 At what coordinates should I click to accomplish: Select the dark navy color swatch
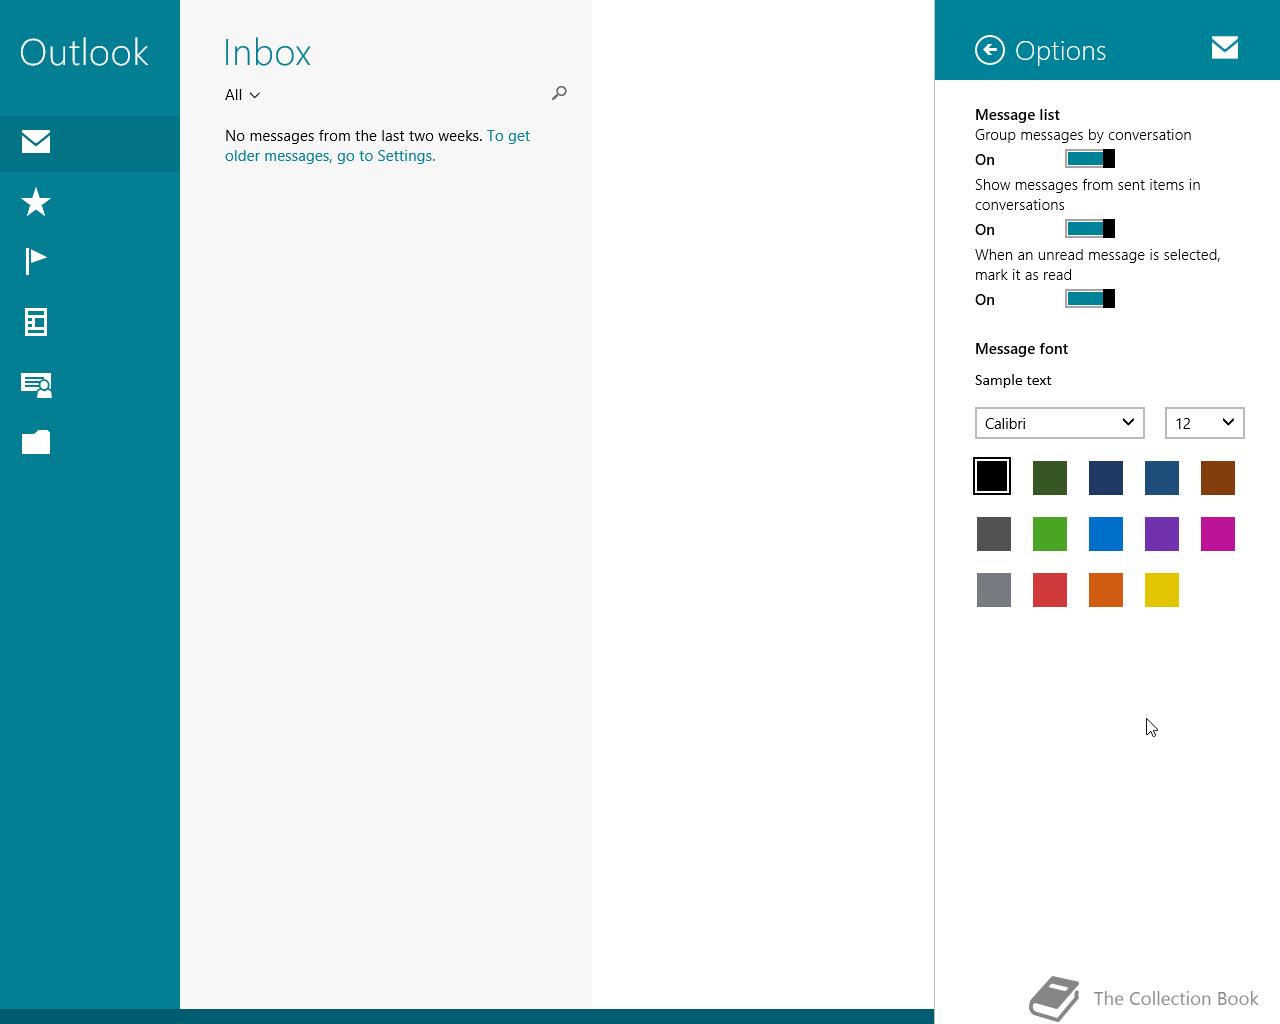1106,478
